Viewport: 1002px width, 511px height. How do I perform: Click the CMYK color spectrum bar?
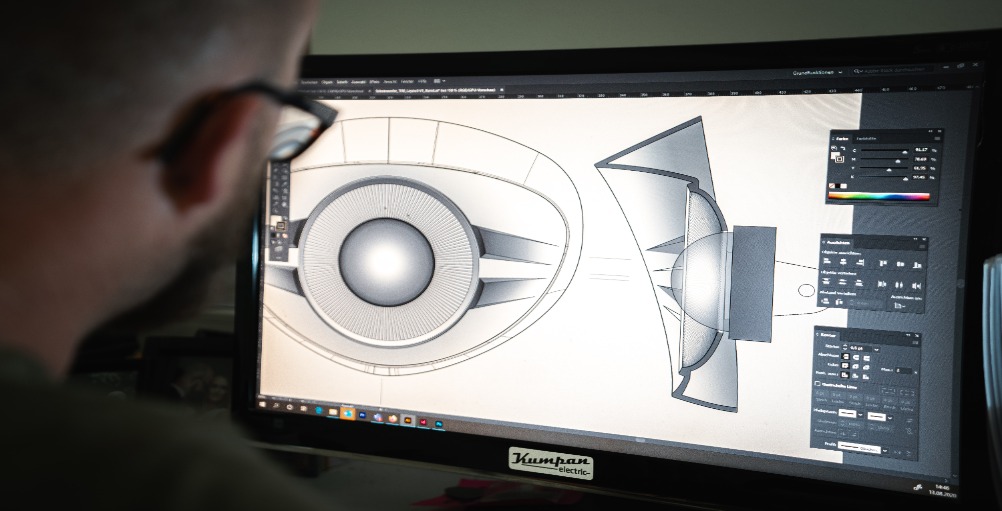tap(879, 196)
